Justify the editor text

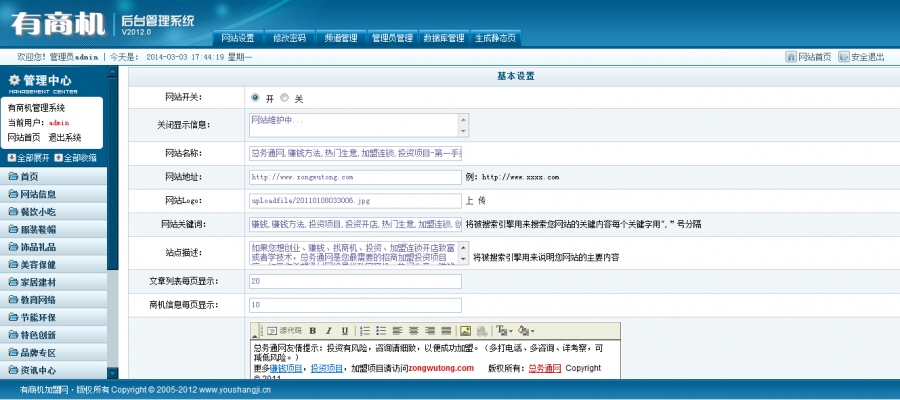coord(446,331)
